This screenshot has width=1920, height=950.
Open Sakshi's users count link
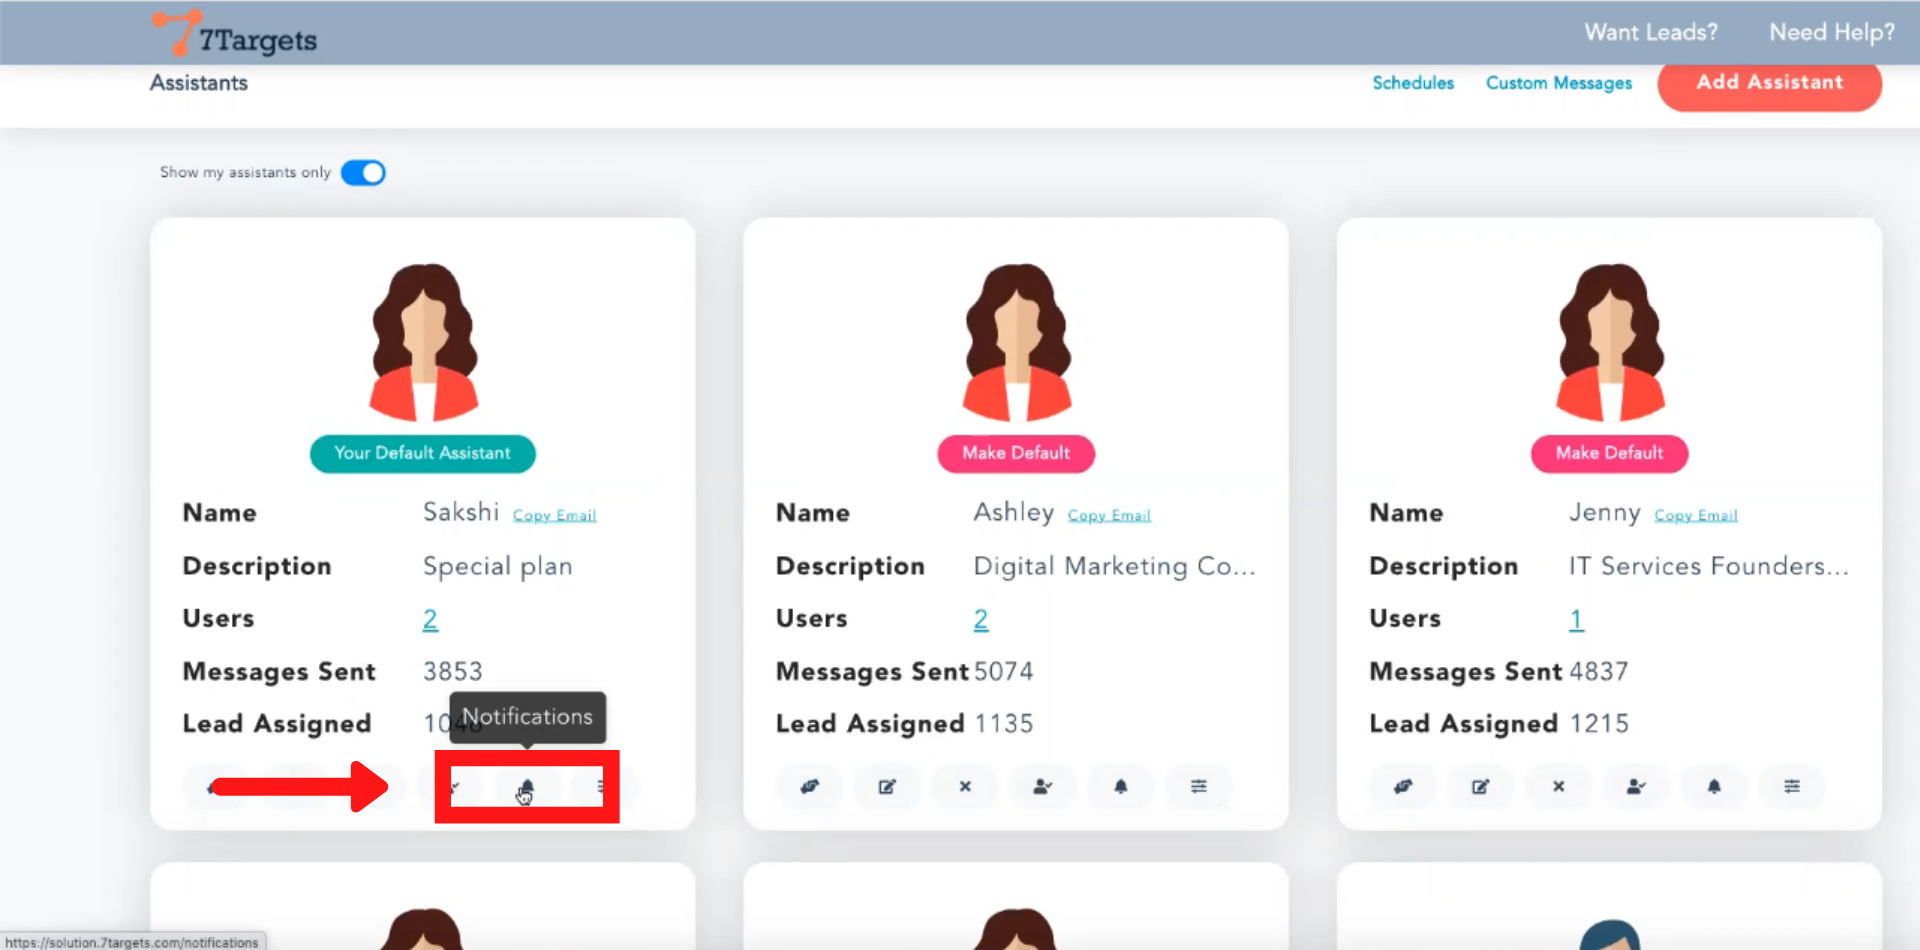point(430,620)
